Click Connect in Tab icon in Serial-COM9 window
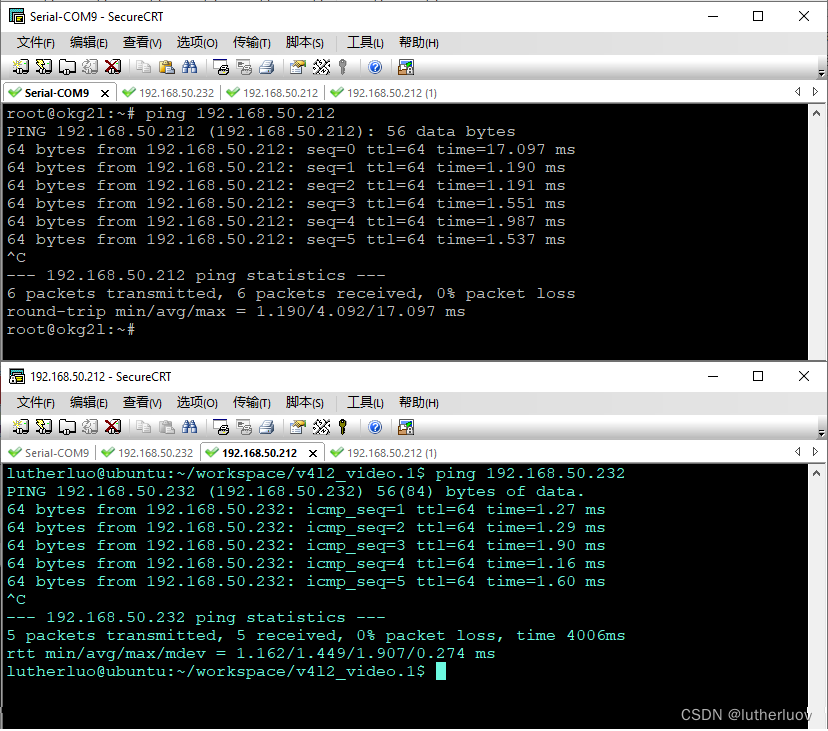828x731 pixels. pyautogui.click(x=67, y=67)
